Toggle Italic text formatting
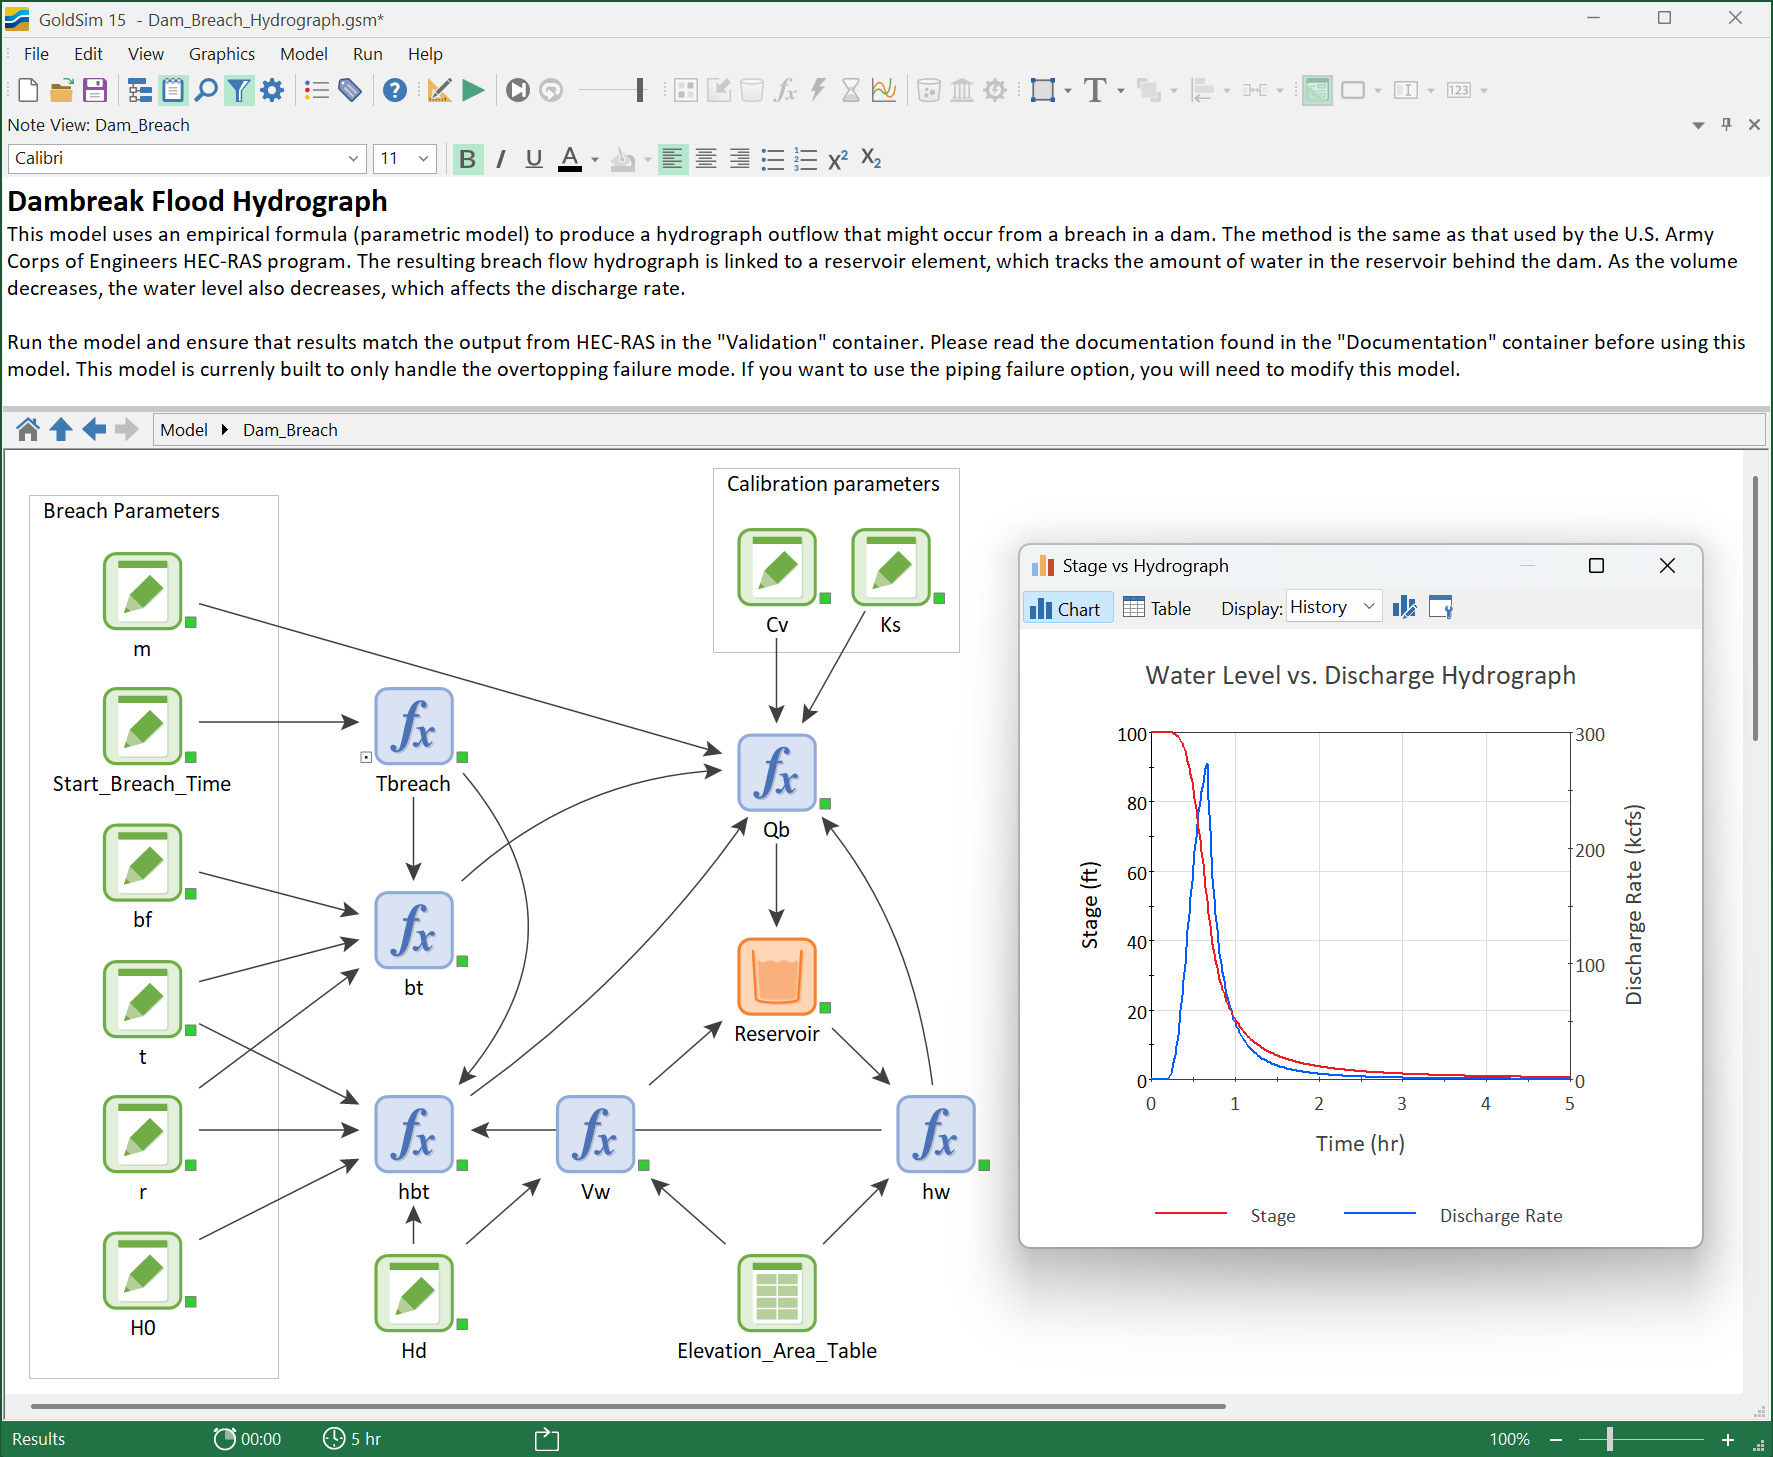Viewport: 1773px width, 1457px height. (500, 159)
